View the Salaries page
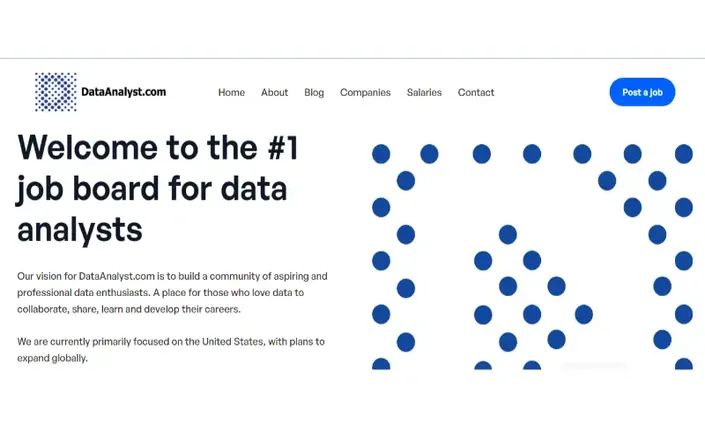The height and width of the screenshot is (427, 705). (x=424, y=93)
